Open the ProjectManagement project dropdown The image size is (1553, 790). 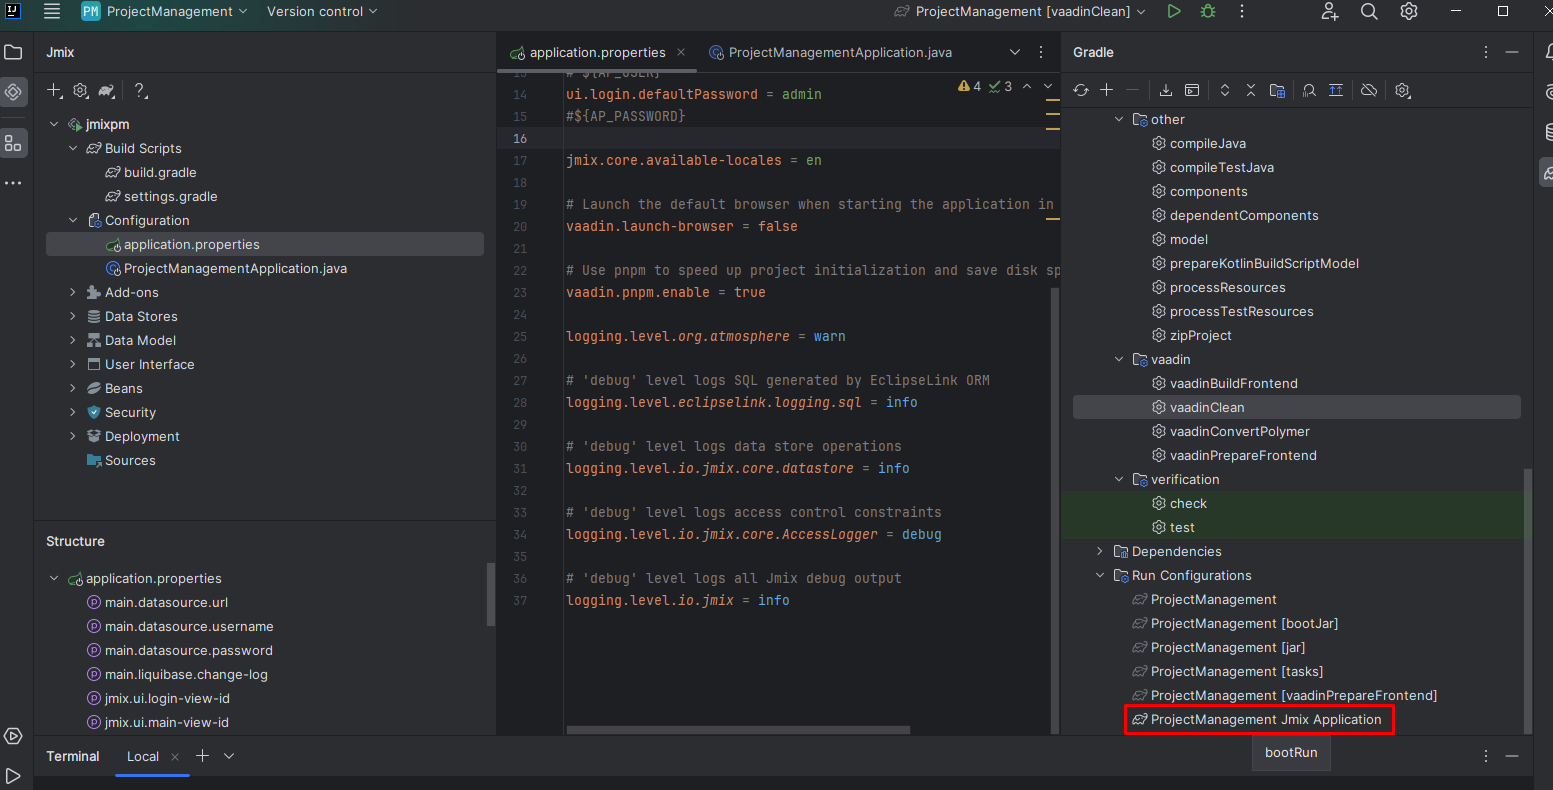click(164, 11)
